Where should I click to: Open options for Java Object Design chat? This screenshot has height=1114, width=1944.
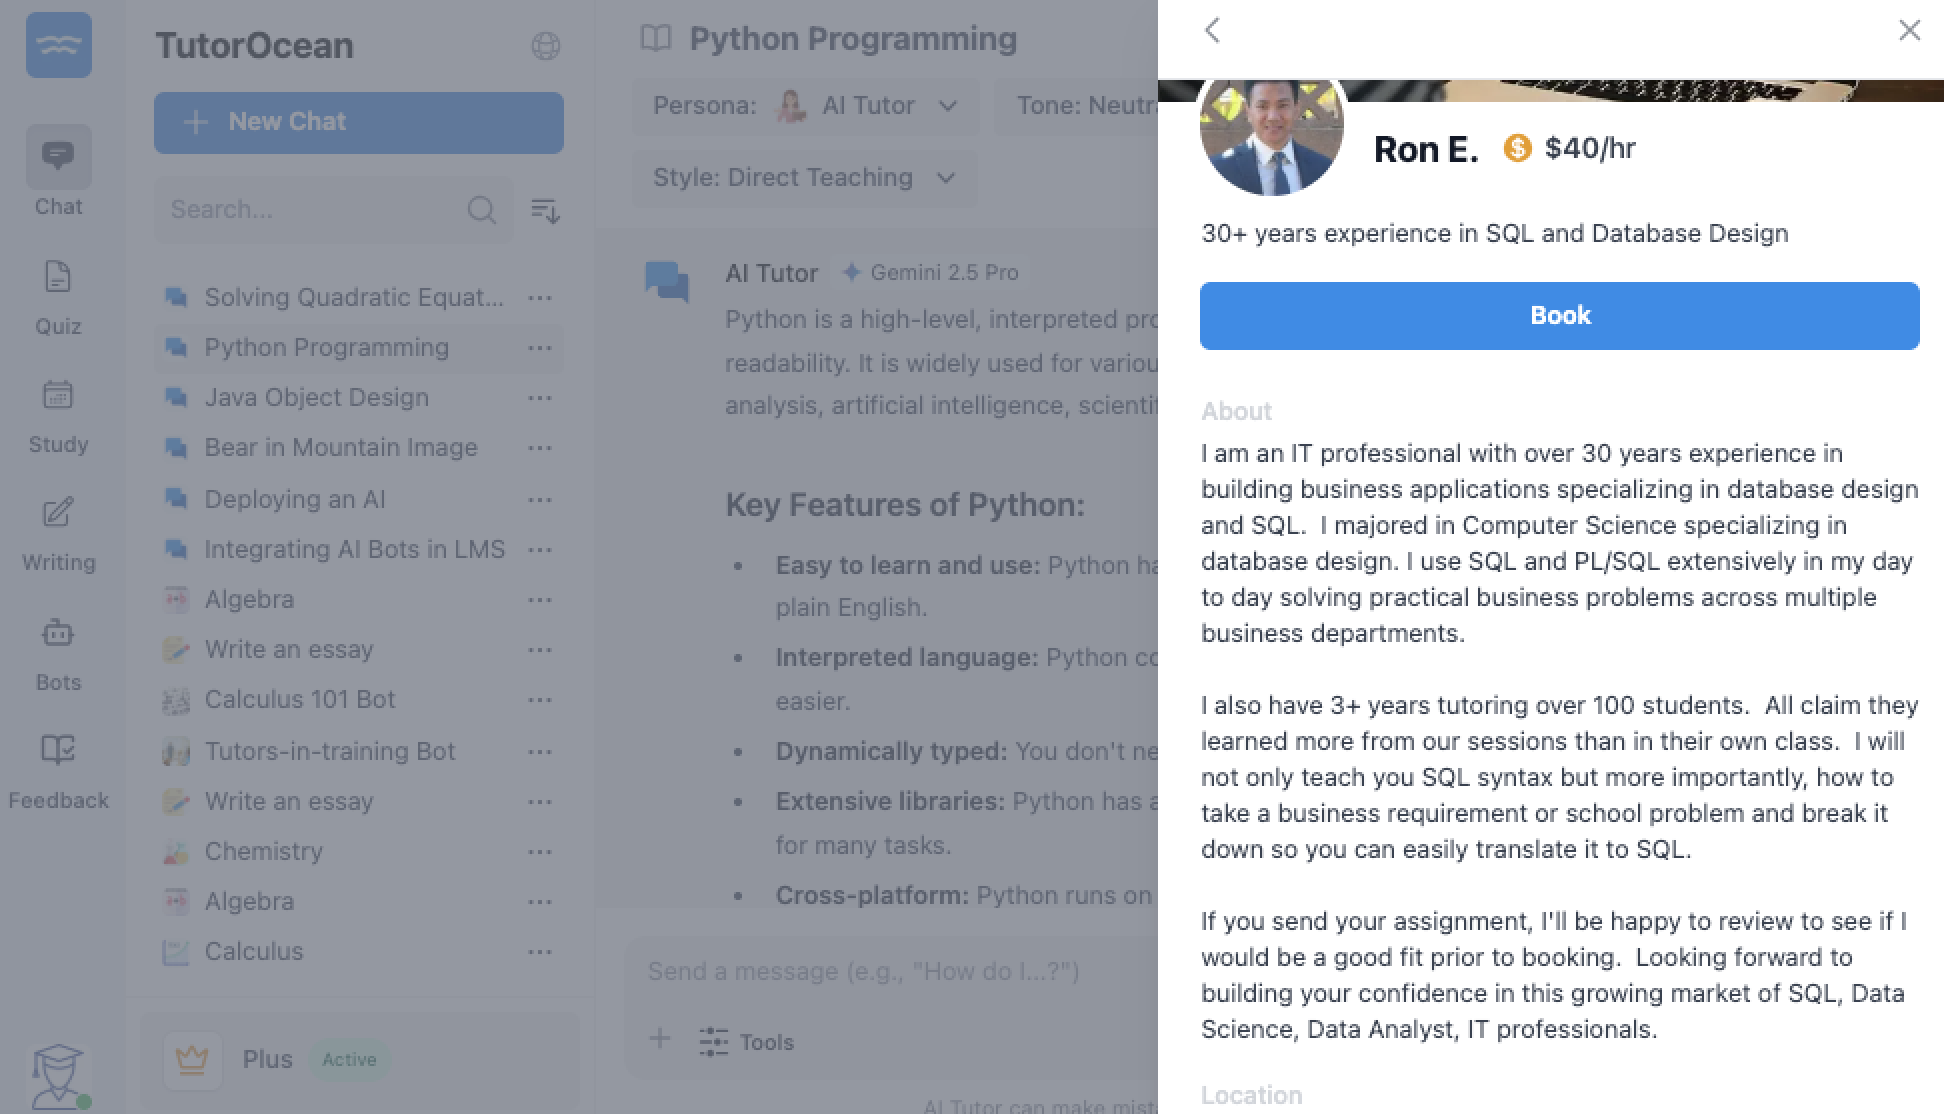click(540, 398)
